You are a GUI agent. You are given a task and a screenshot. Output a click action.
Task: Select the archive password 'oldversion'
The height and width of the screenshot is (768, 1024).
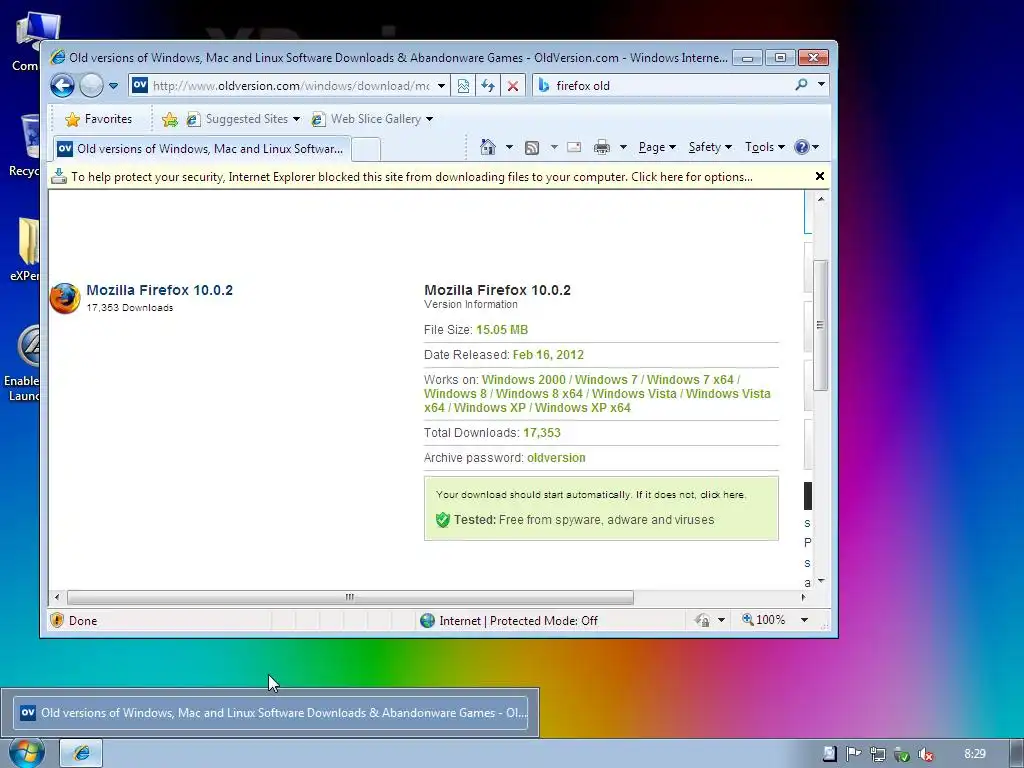click(556, 458)
